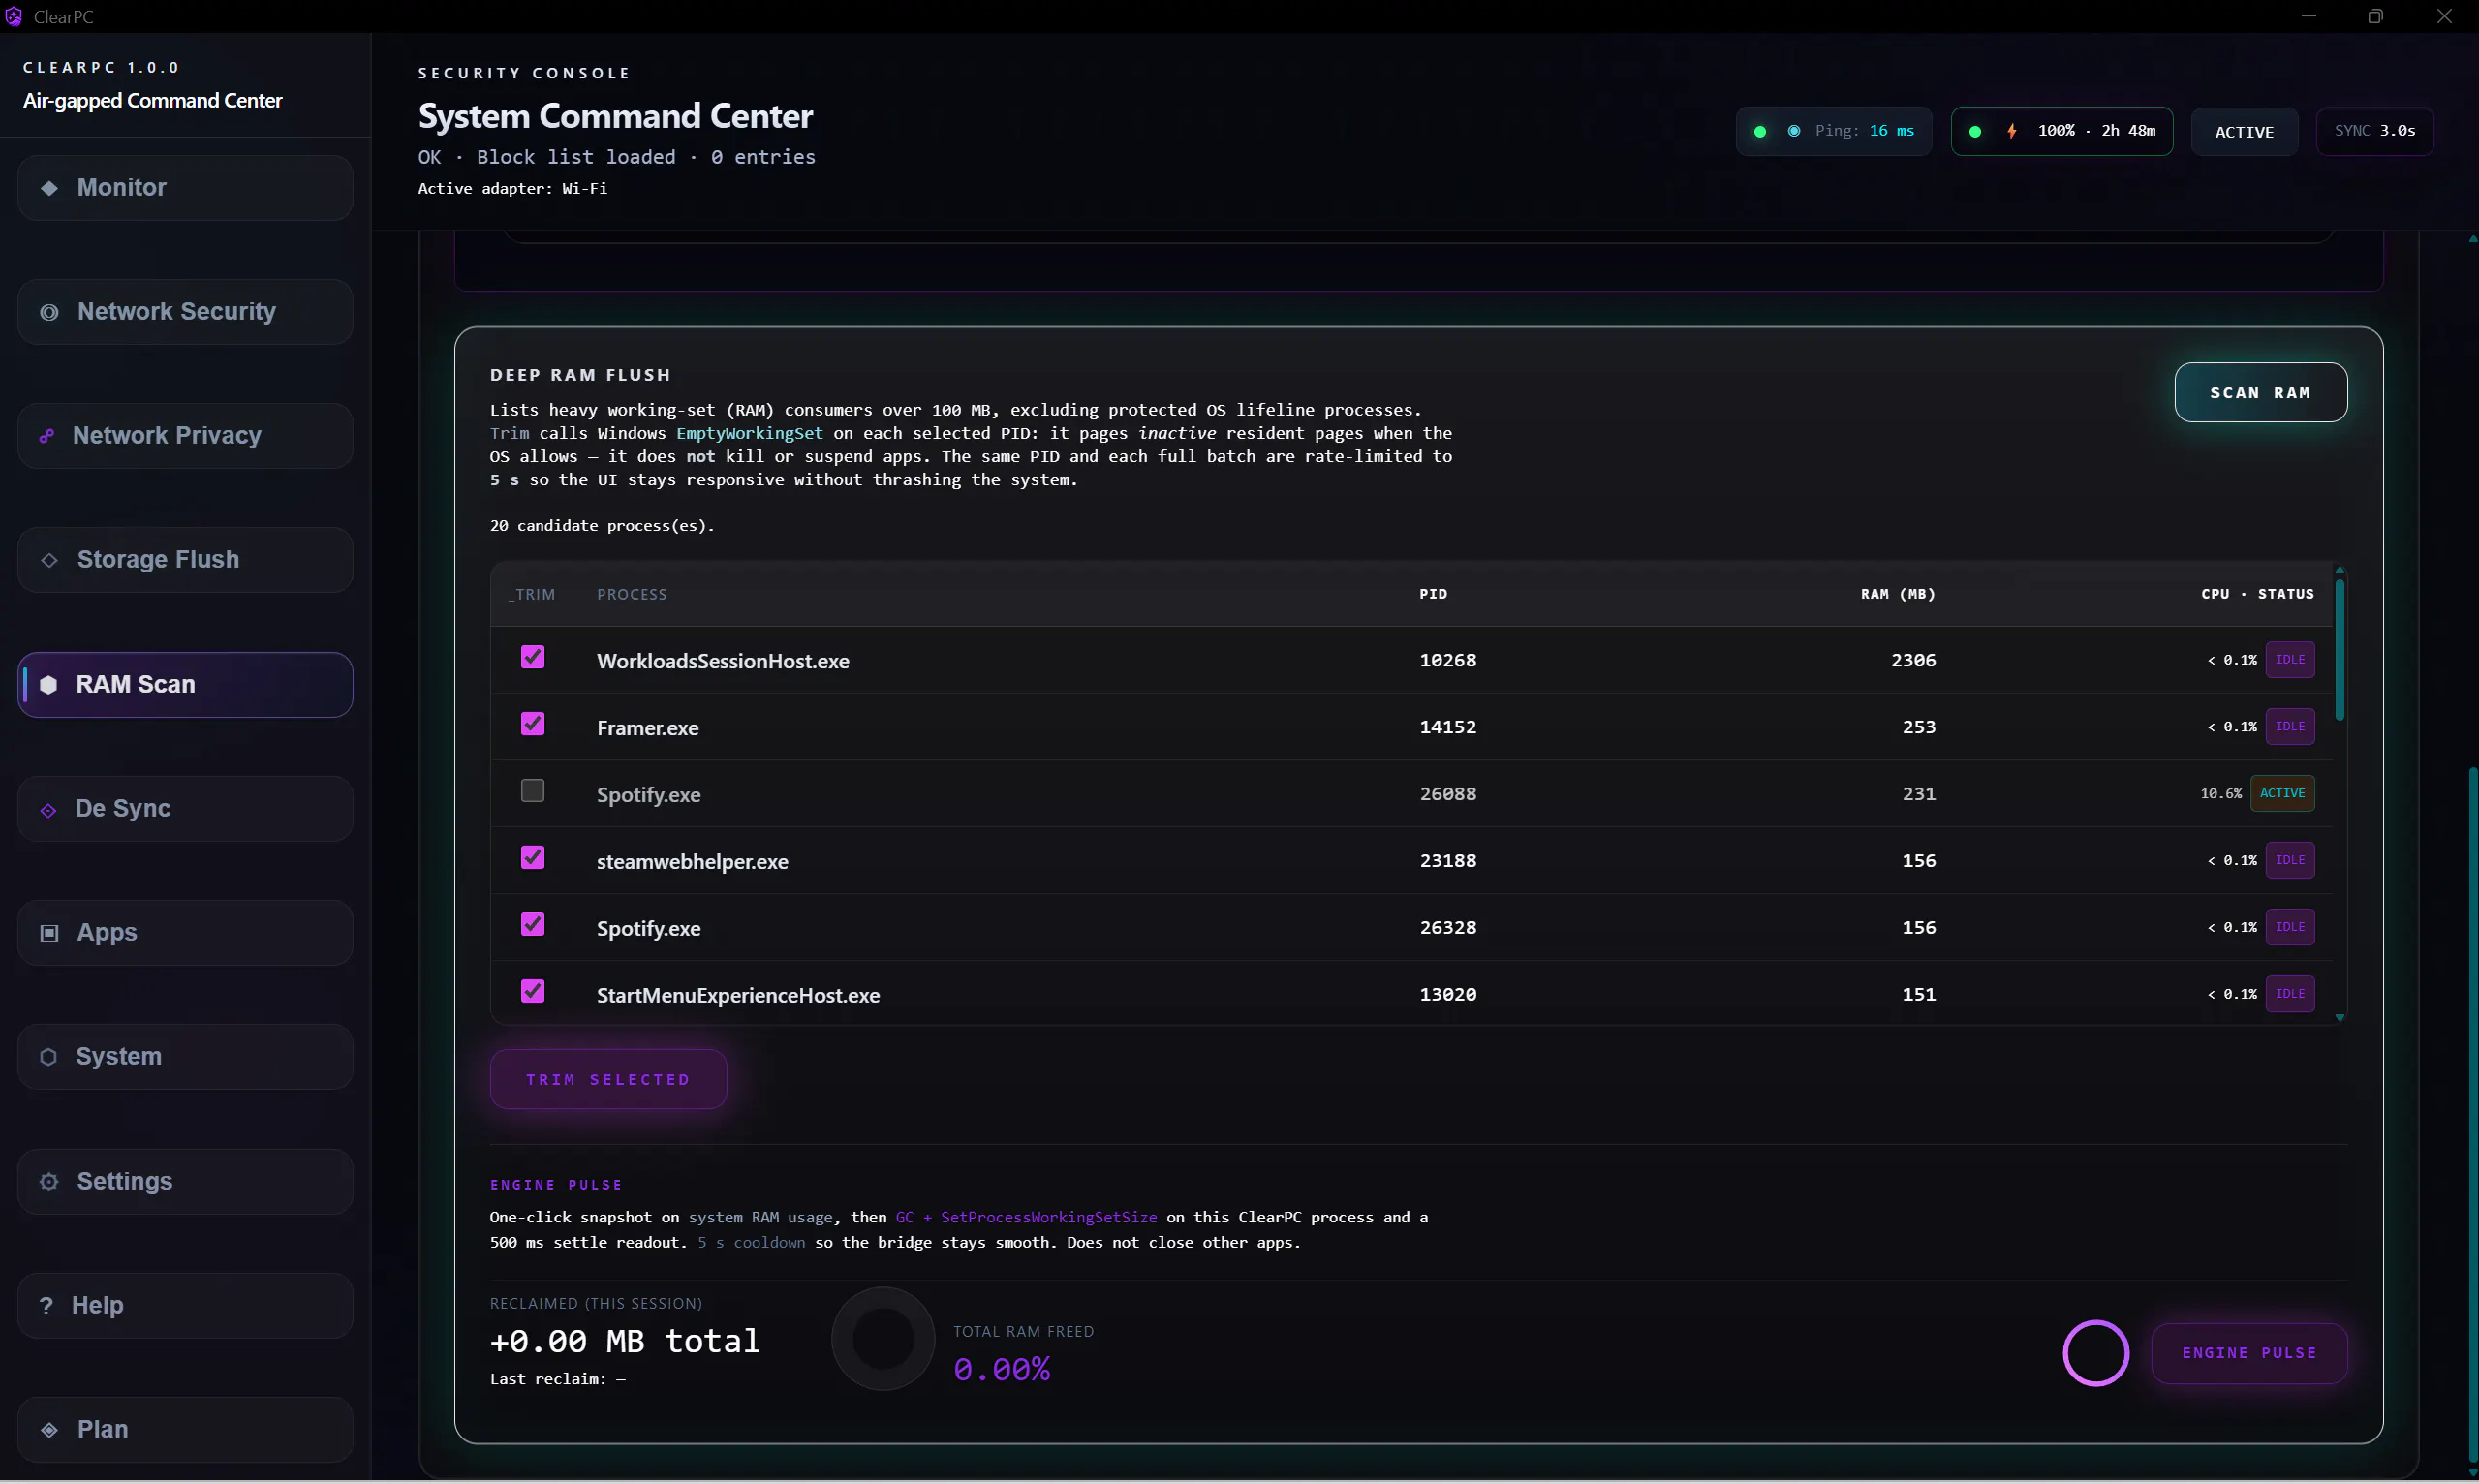The image size is (2479, 1484).
Task: Click the RAM (MB) column header
Action: point(1897,595)
